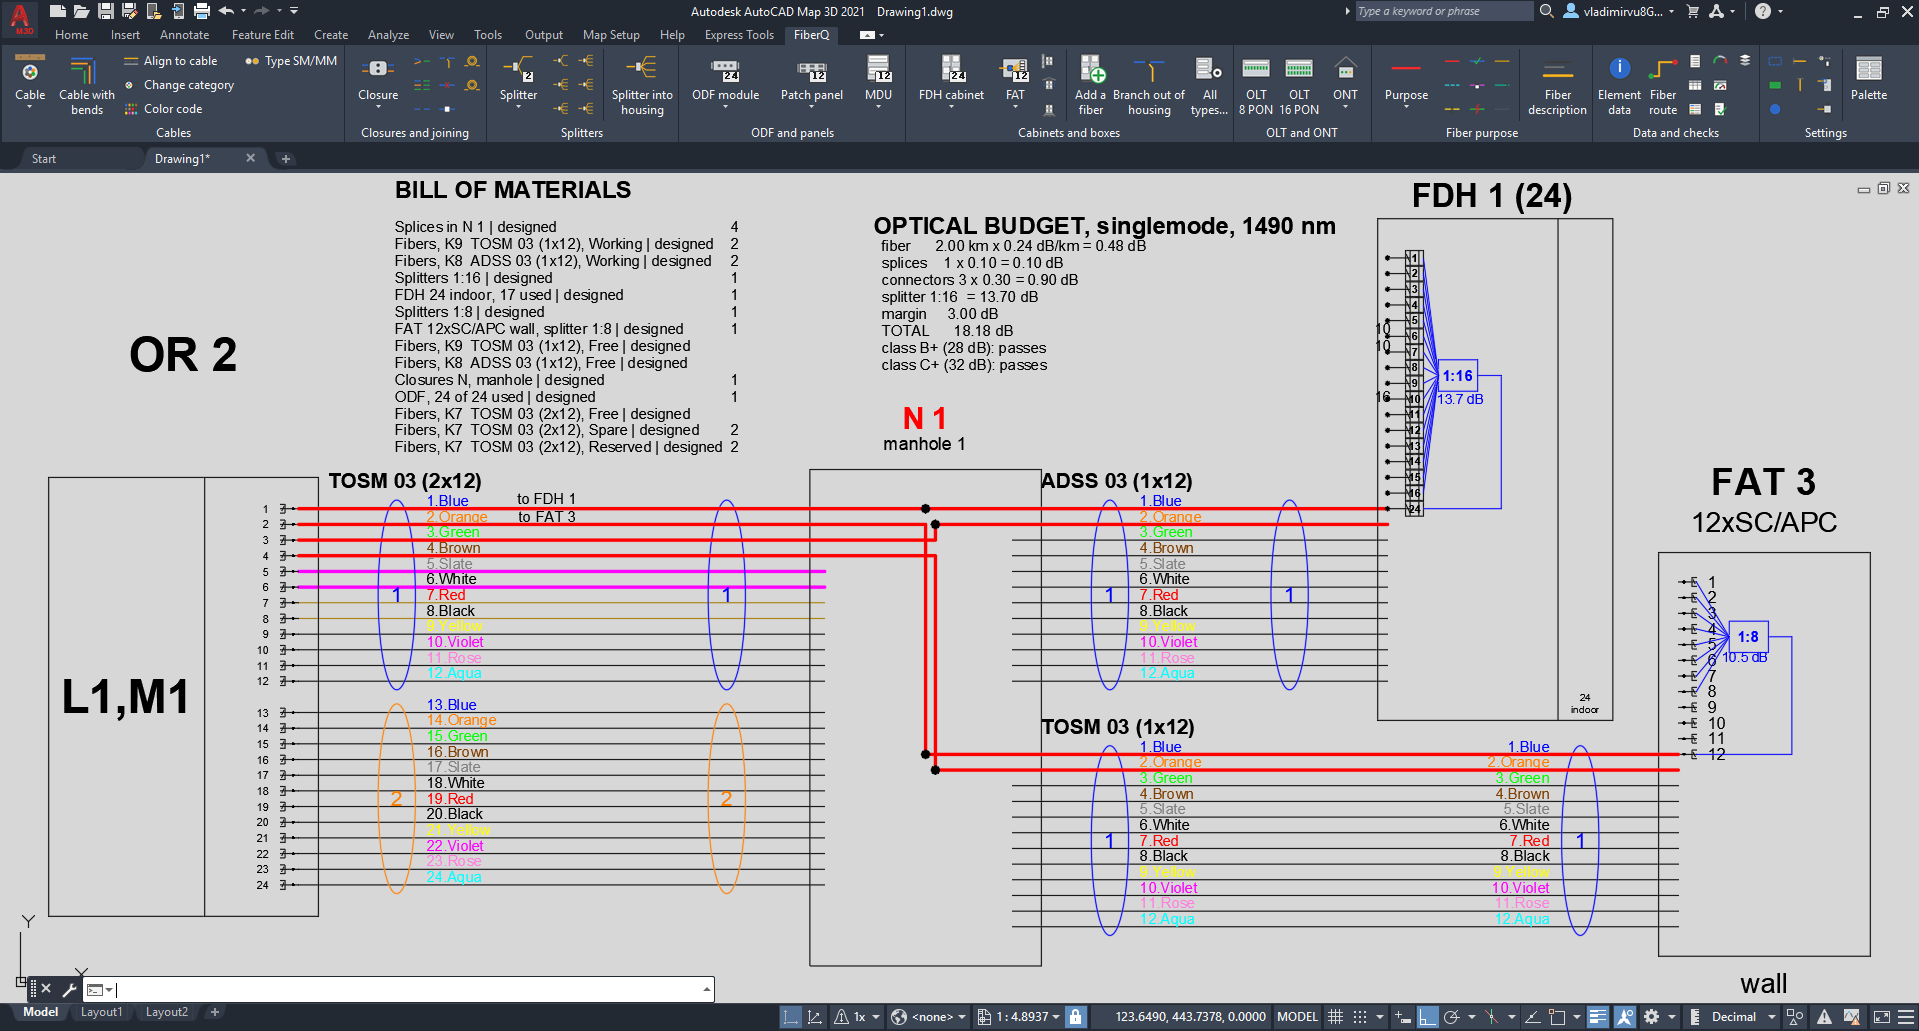The width and height of the screenshot is (1919, 1031).
Task: Click keyword search field
Action: [x=1443, y=11]
